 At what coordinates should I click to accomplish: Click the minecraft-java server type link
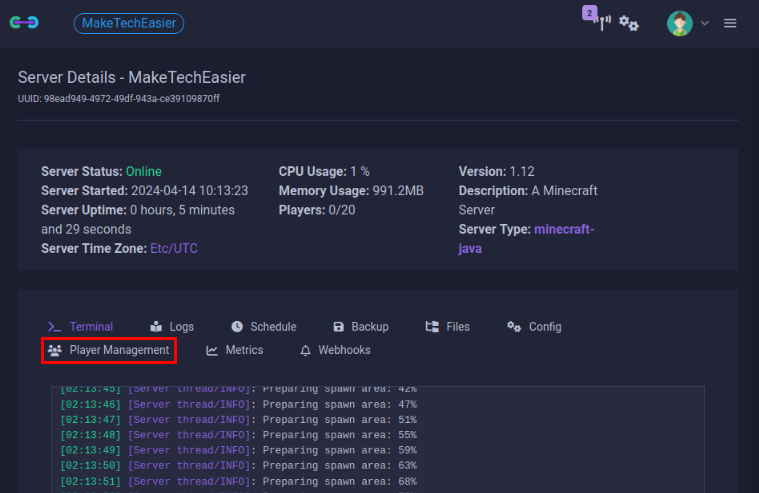point(527,239)
